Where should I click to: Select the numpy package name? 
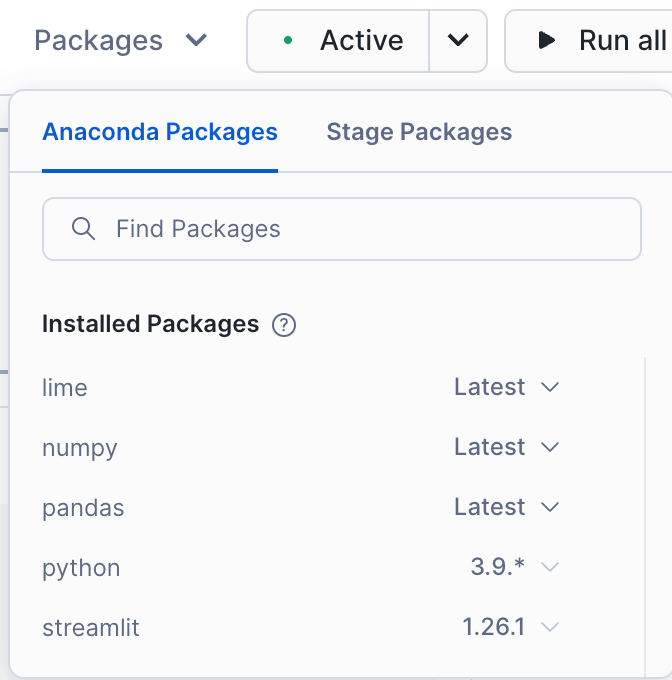80,448
